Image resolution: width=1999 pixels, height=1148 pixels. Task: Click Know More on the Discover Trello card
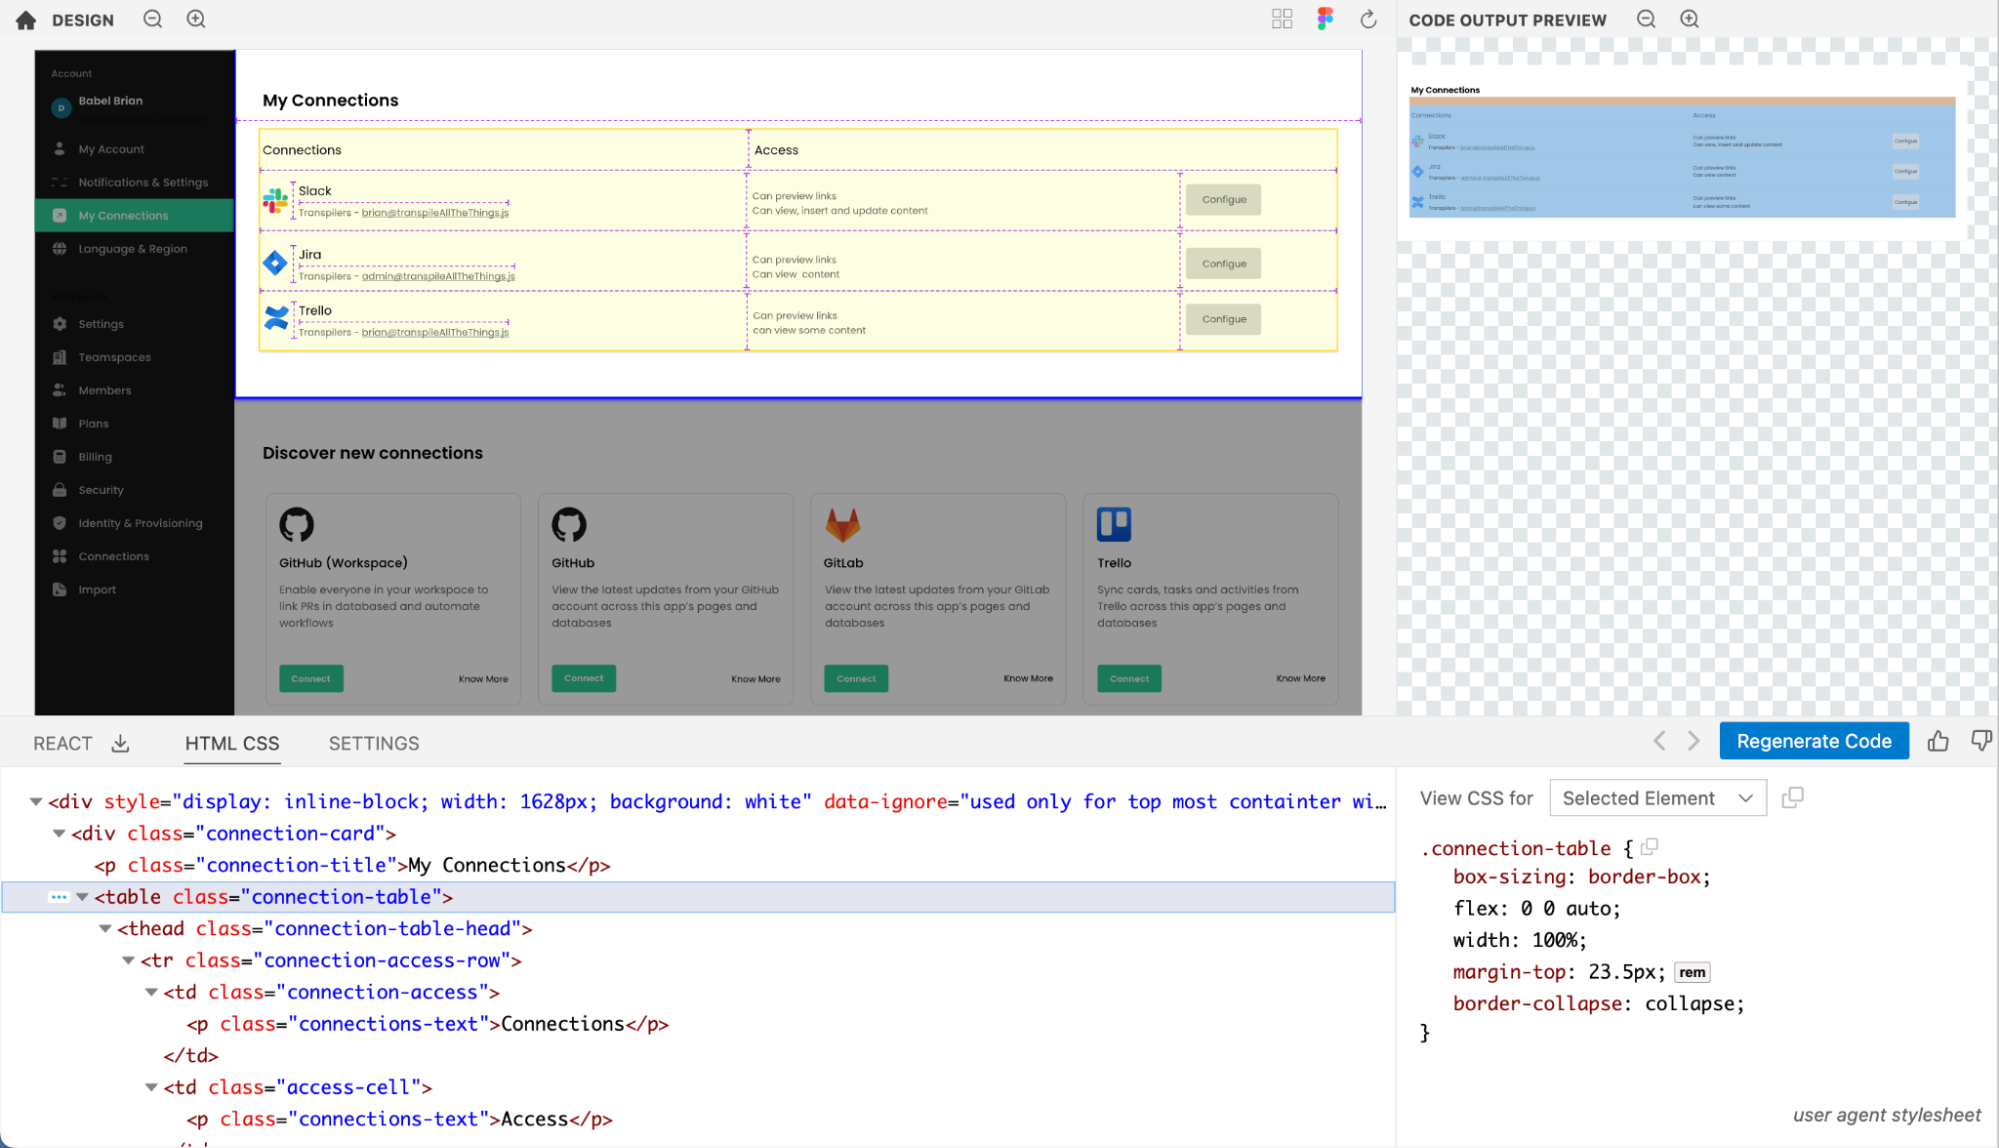(x=1300, y=678)
